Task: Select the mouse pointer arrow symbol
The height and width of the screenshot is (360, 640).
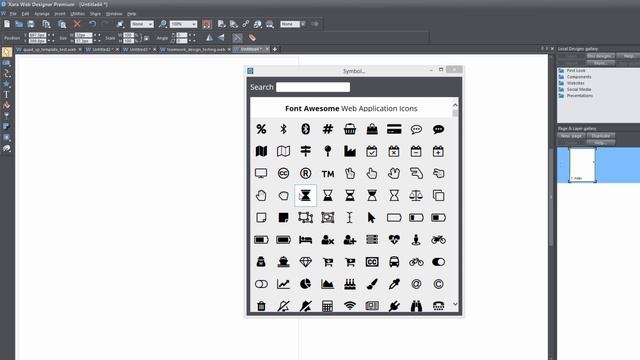Action: coord(371,218)
